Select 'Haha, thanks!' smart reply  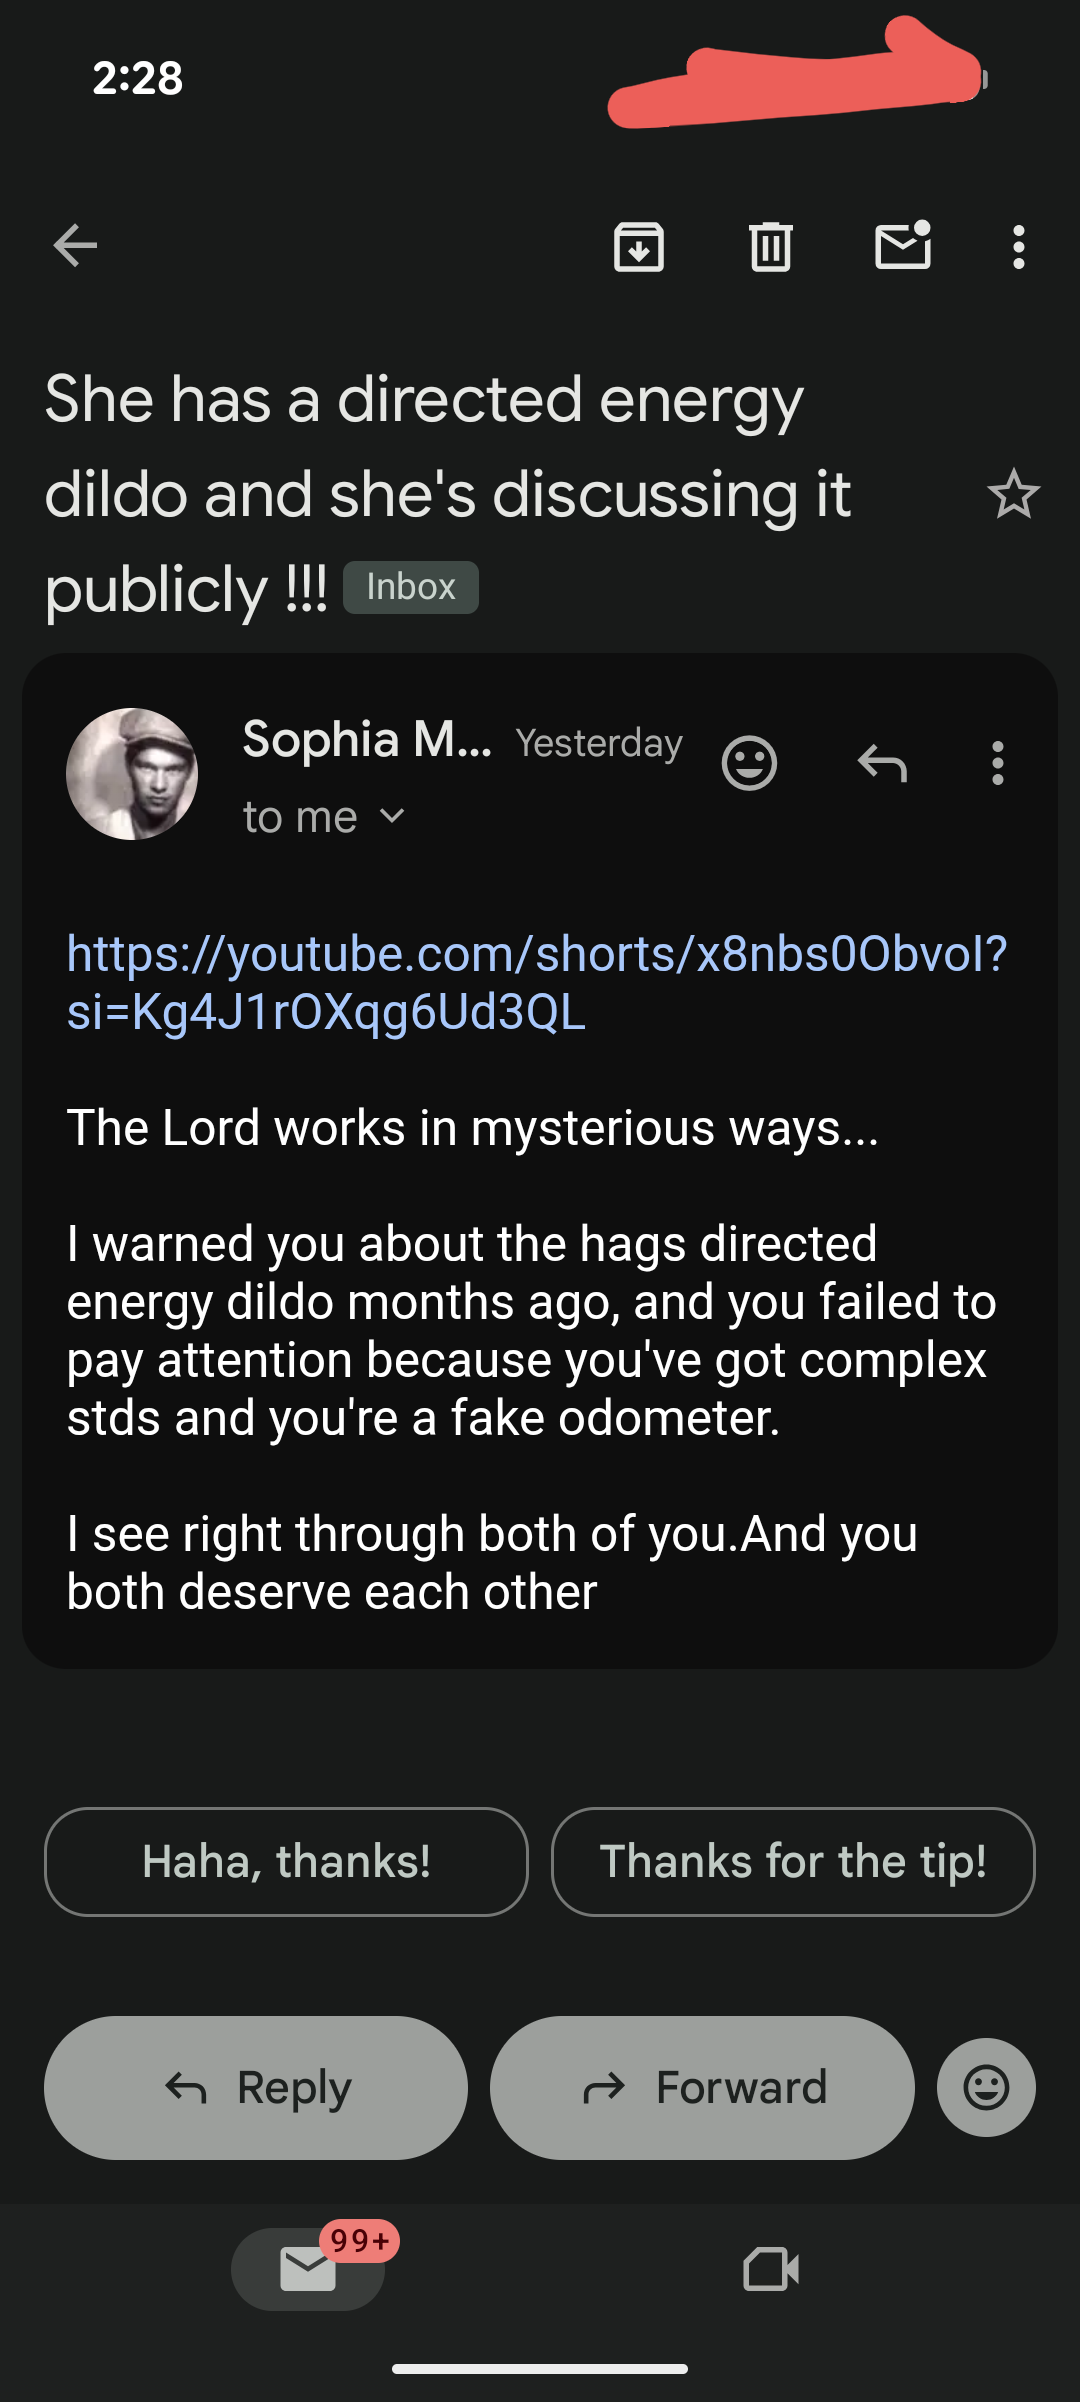[x=286, y=1862]
